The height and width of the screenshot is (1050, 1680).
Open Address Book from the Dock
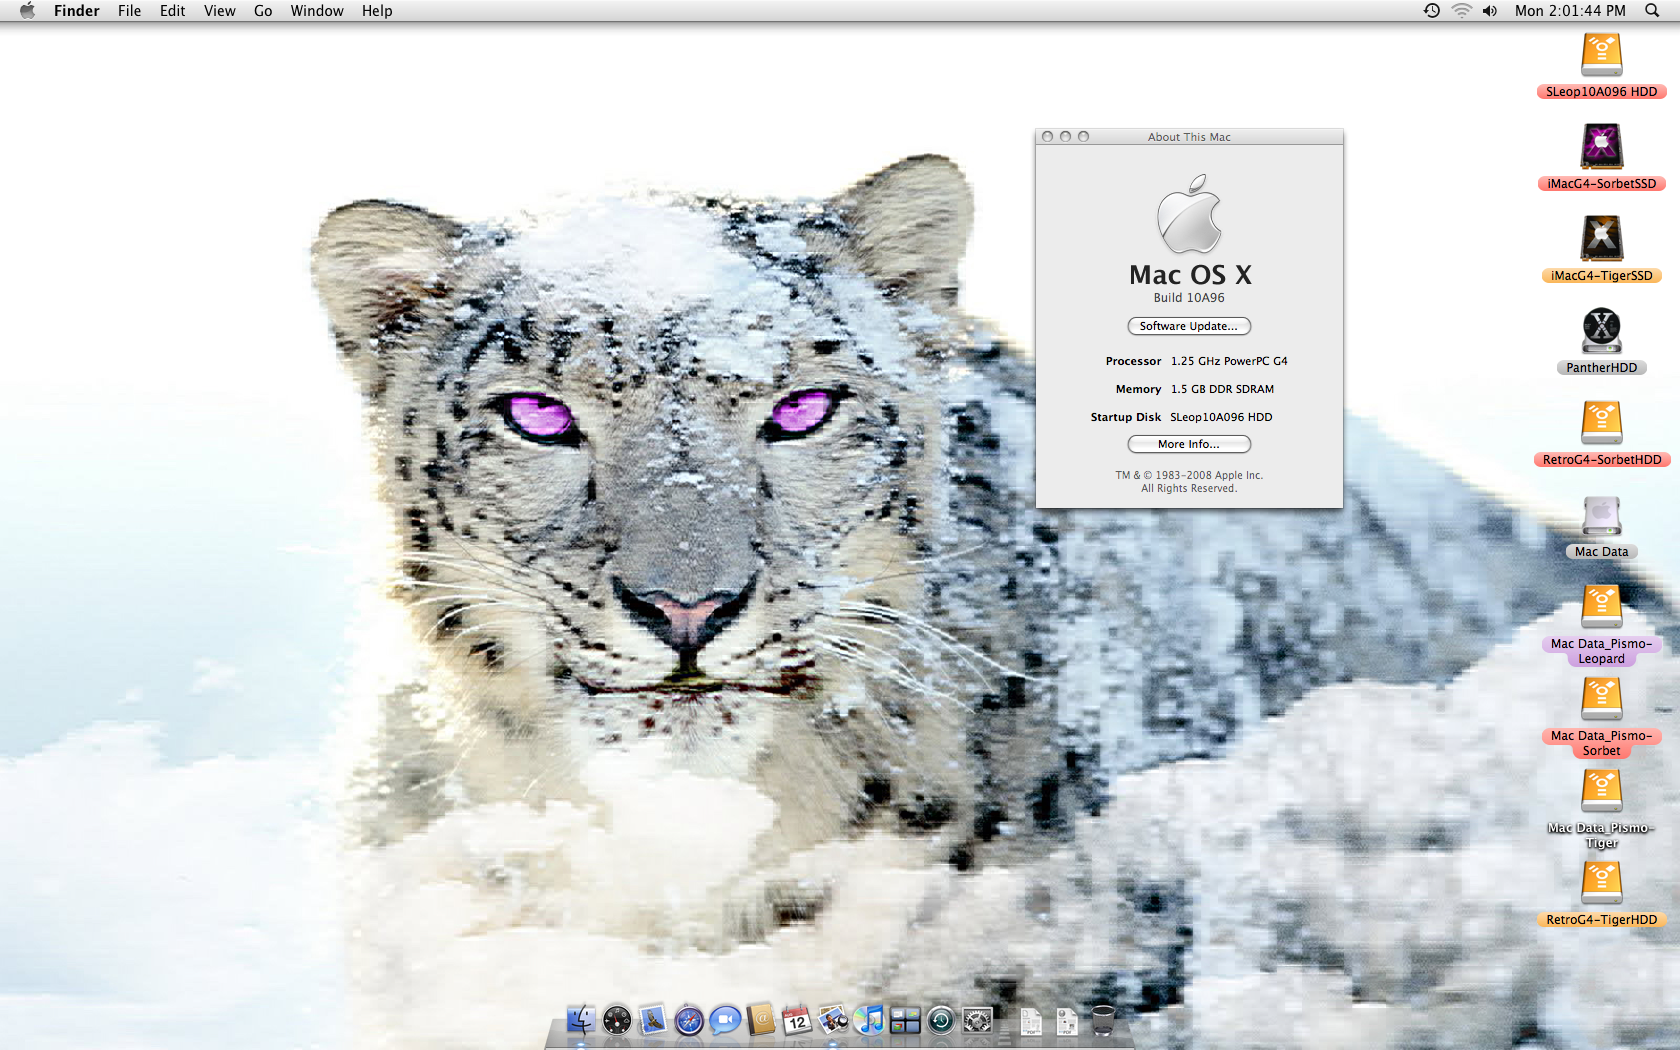click(760, 1022)
